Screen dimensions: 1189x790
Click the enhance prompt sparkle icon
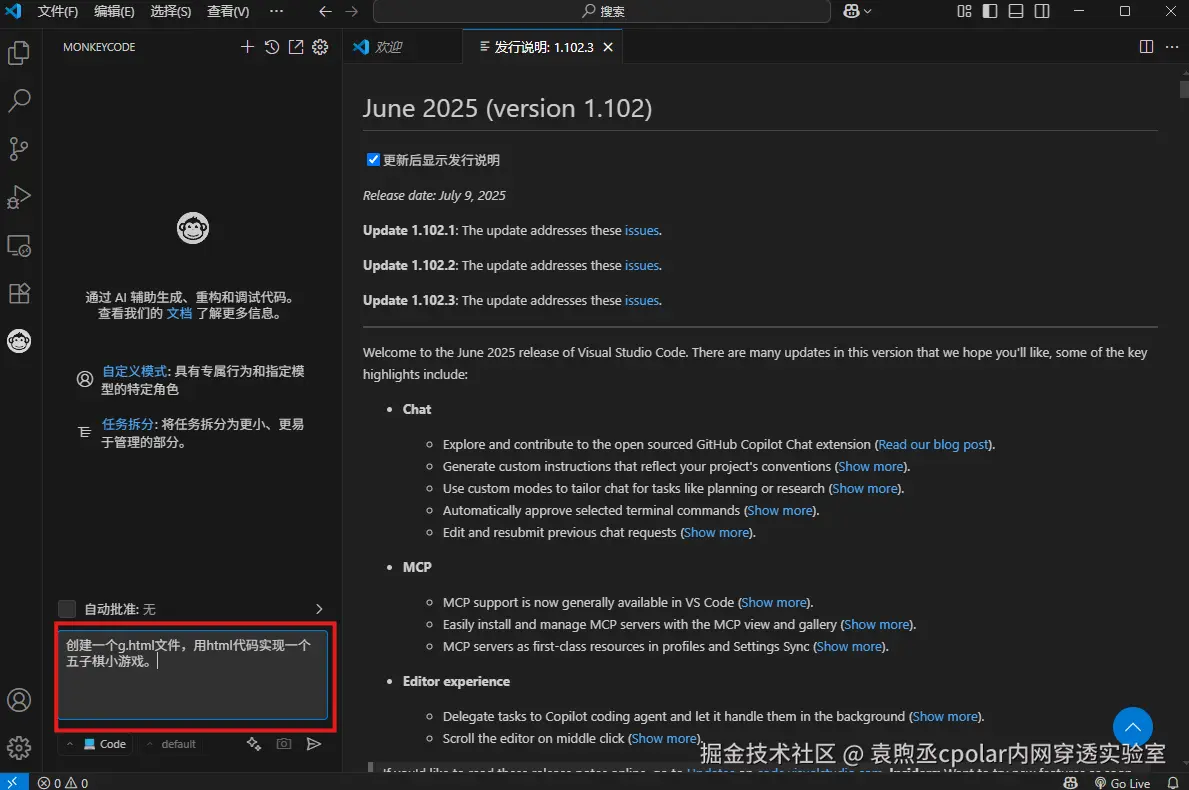click(x=254, y=744)
